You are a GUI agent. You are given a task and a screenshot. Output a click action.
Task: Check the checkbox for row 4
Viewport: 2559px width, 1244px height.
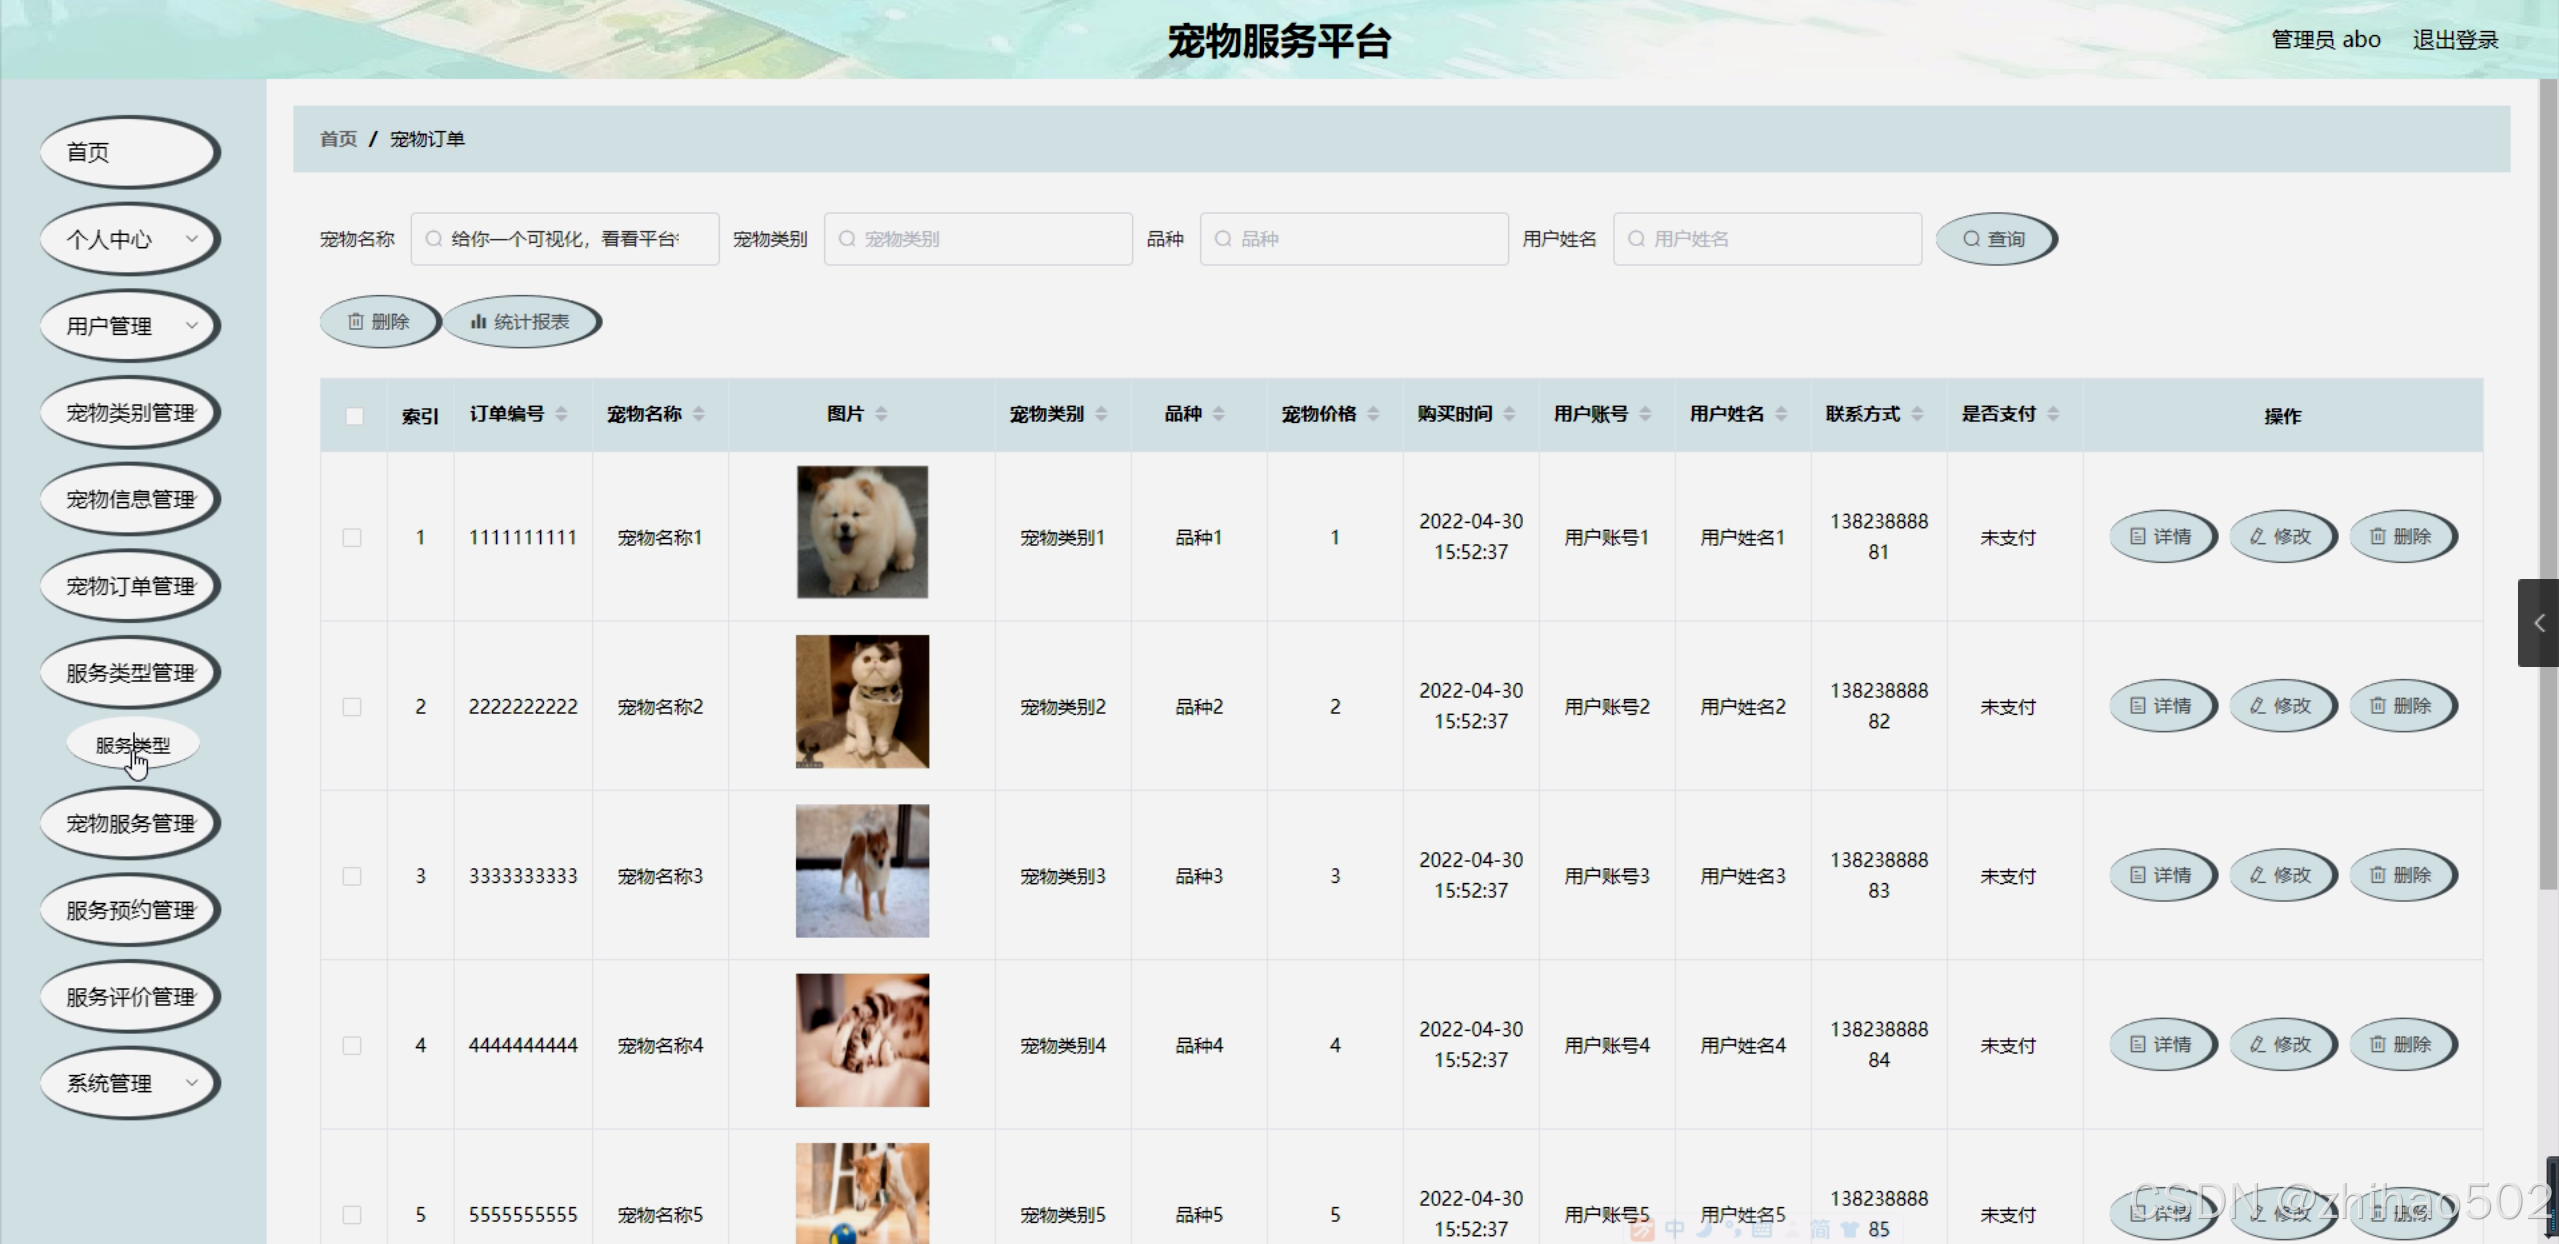coord(352,1046)
